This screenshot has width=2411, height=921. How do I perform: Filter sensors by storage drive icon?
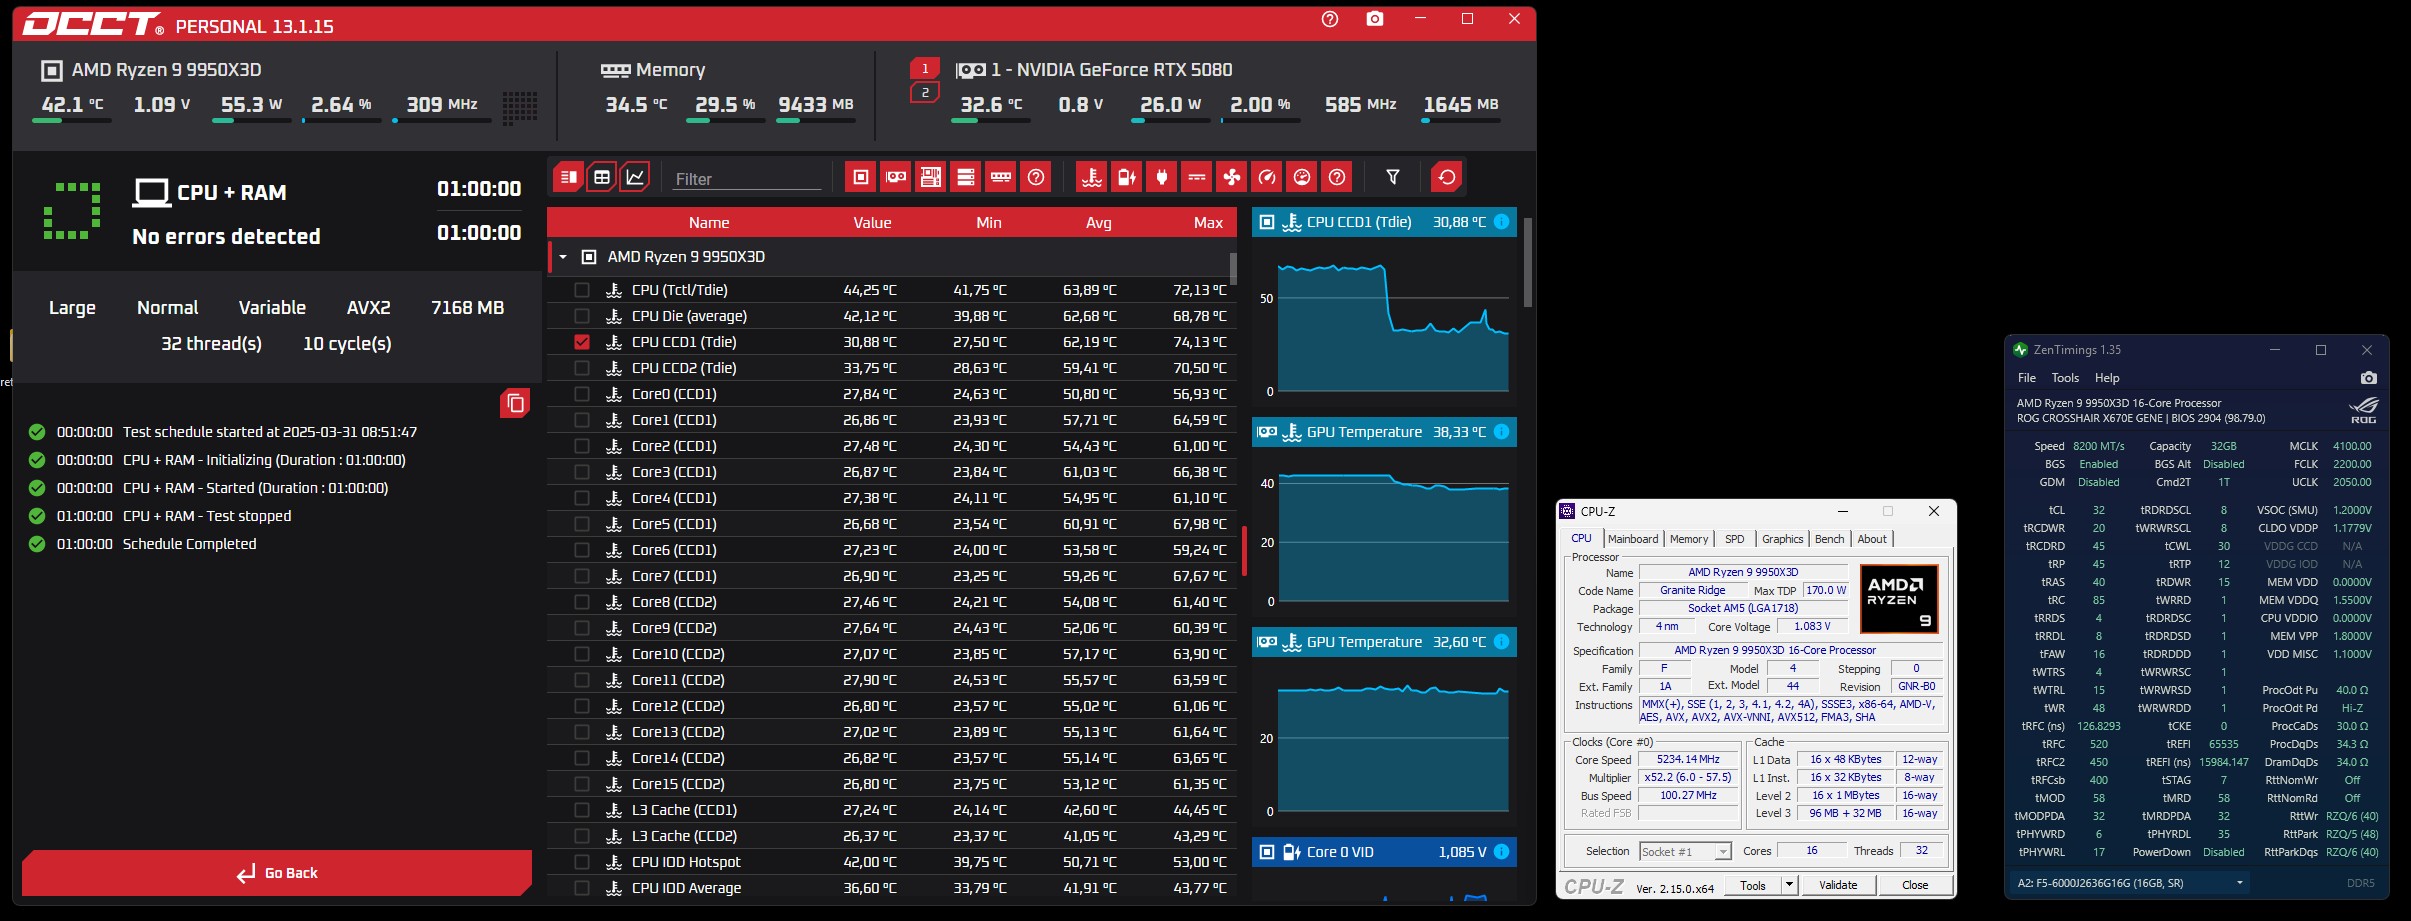pos(966,177)
